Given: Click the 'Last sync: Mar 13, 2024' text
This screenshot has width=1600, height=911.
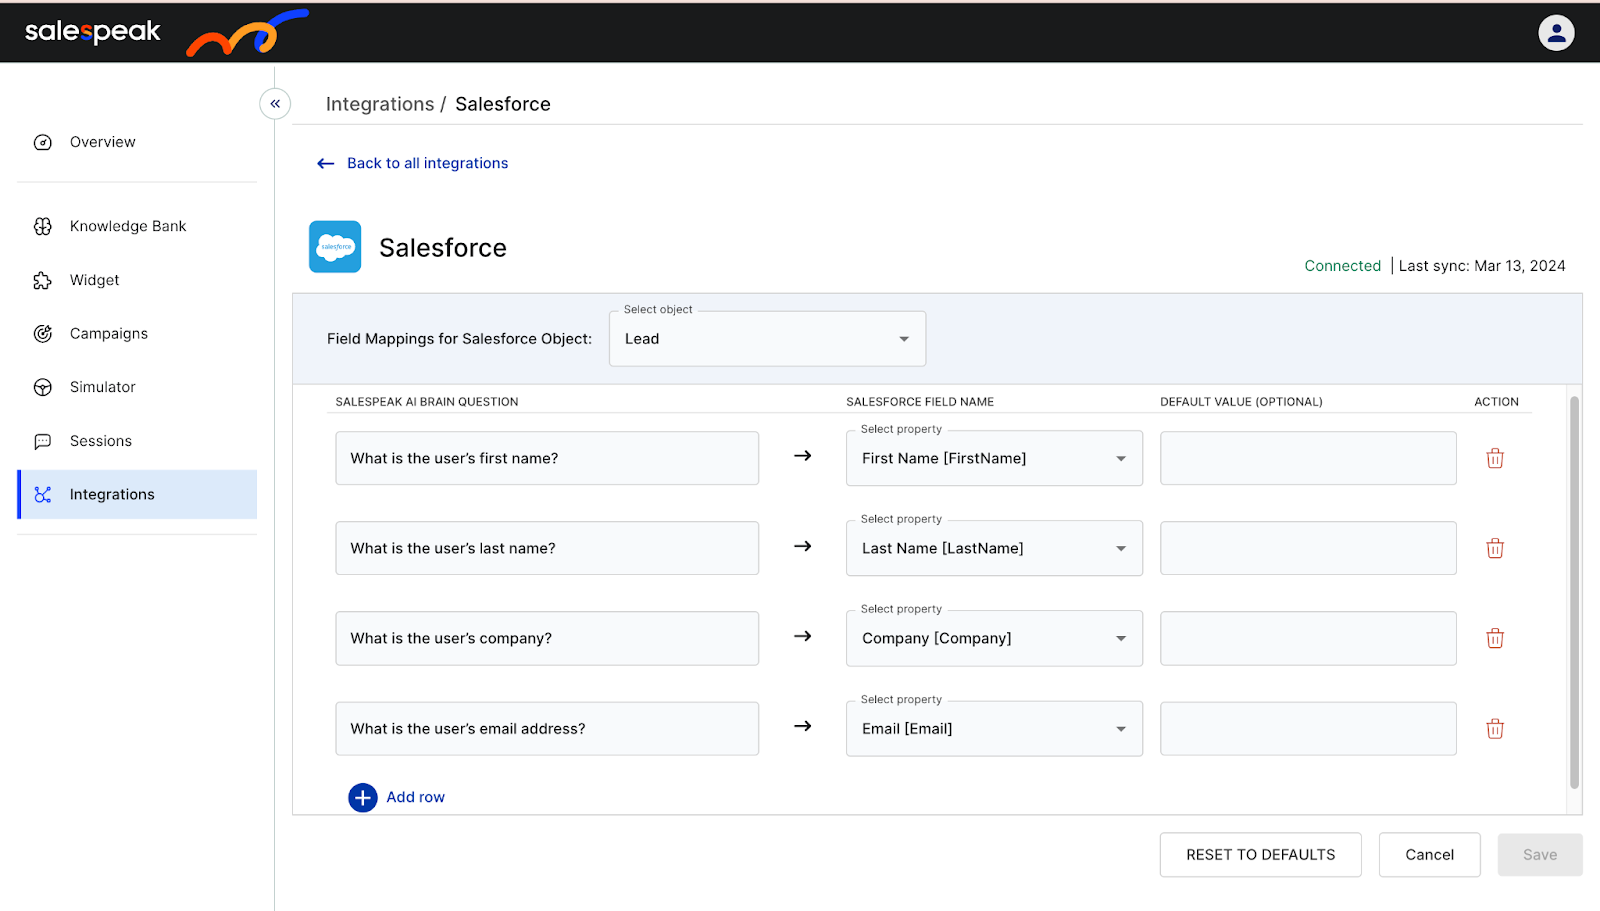Looking at the screenshot, I should click(x=1482, y=266).
